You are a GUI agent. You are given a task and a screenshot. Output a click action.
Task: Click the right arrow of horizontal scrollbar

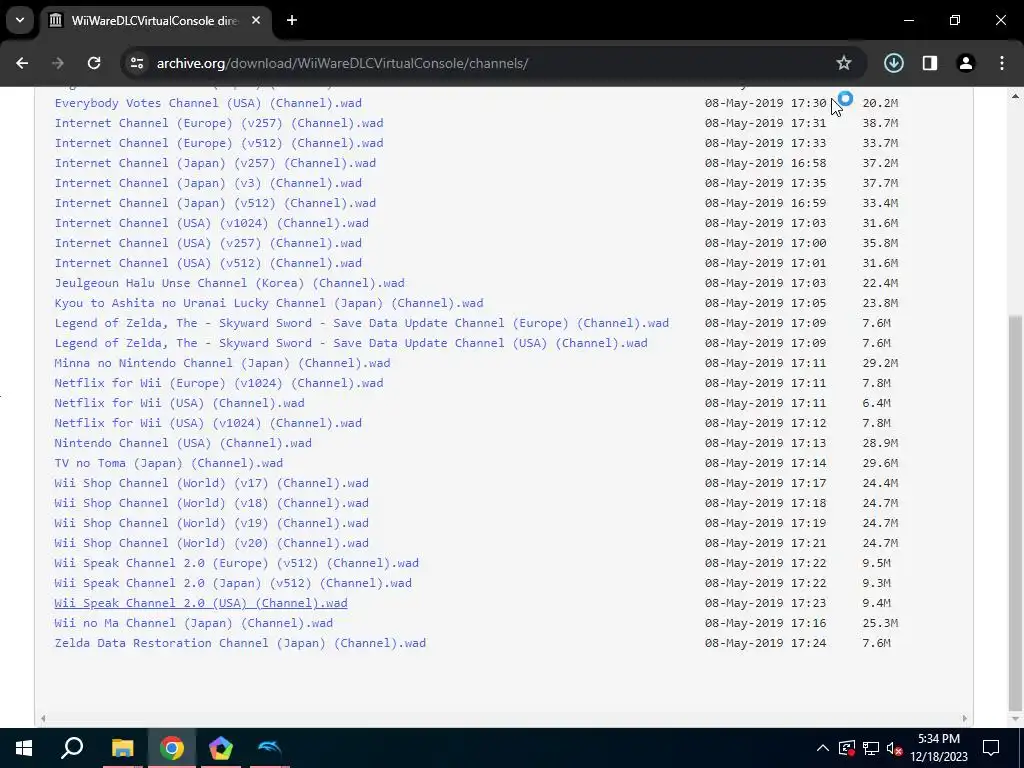[x=965, y=718]
